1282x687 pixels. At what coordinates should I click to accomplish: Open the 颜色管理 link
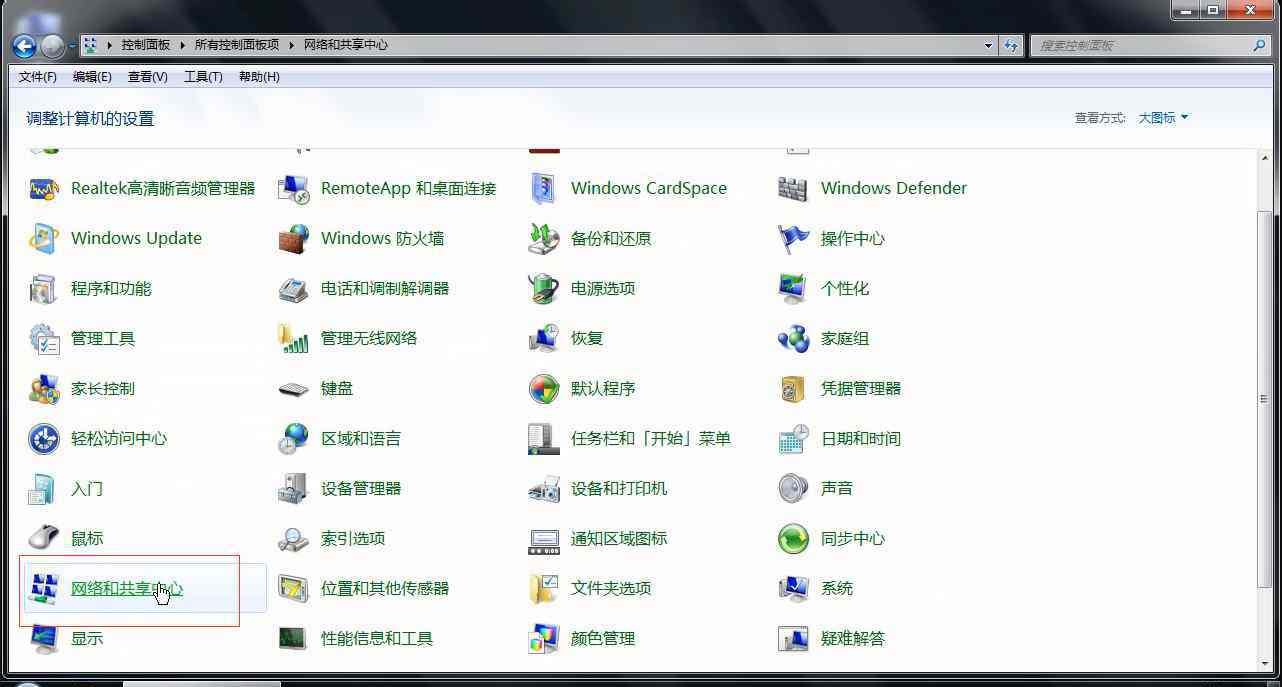tap(603, 639)
